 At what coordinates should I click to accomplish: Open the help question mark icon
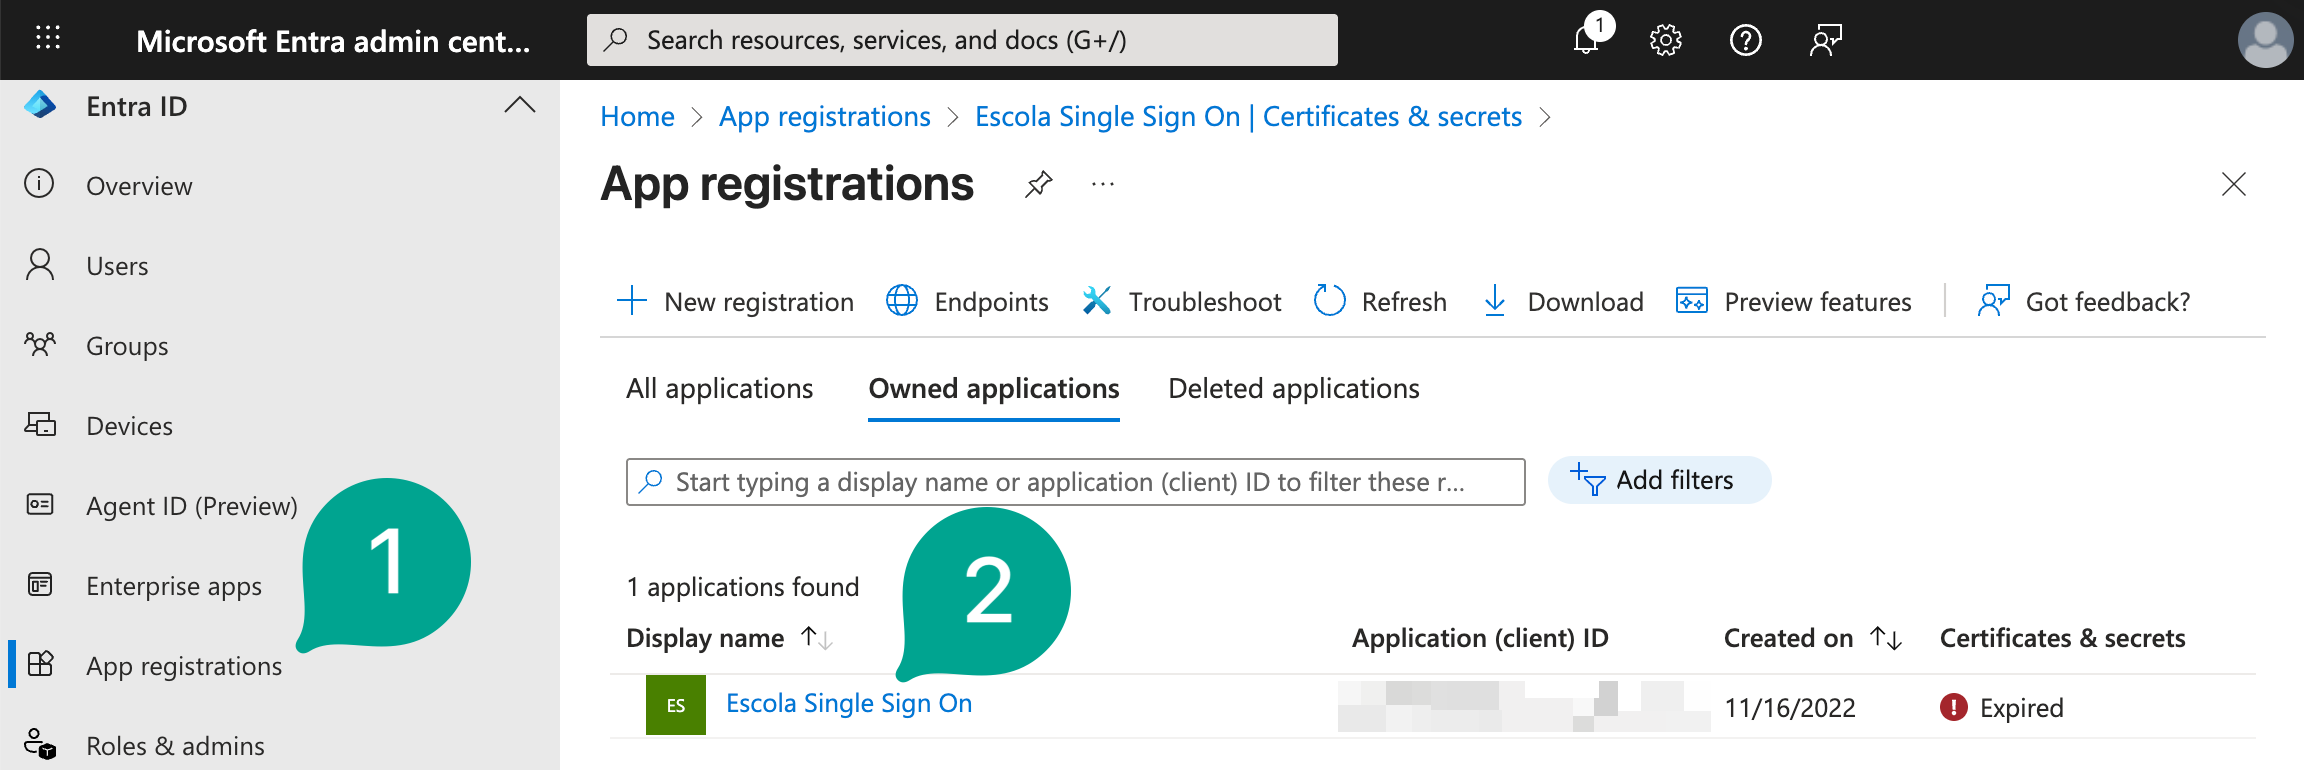(x=1746, y=40)
